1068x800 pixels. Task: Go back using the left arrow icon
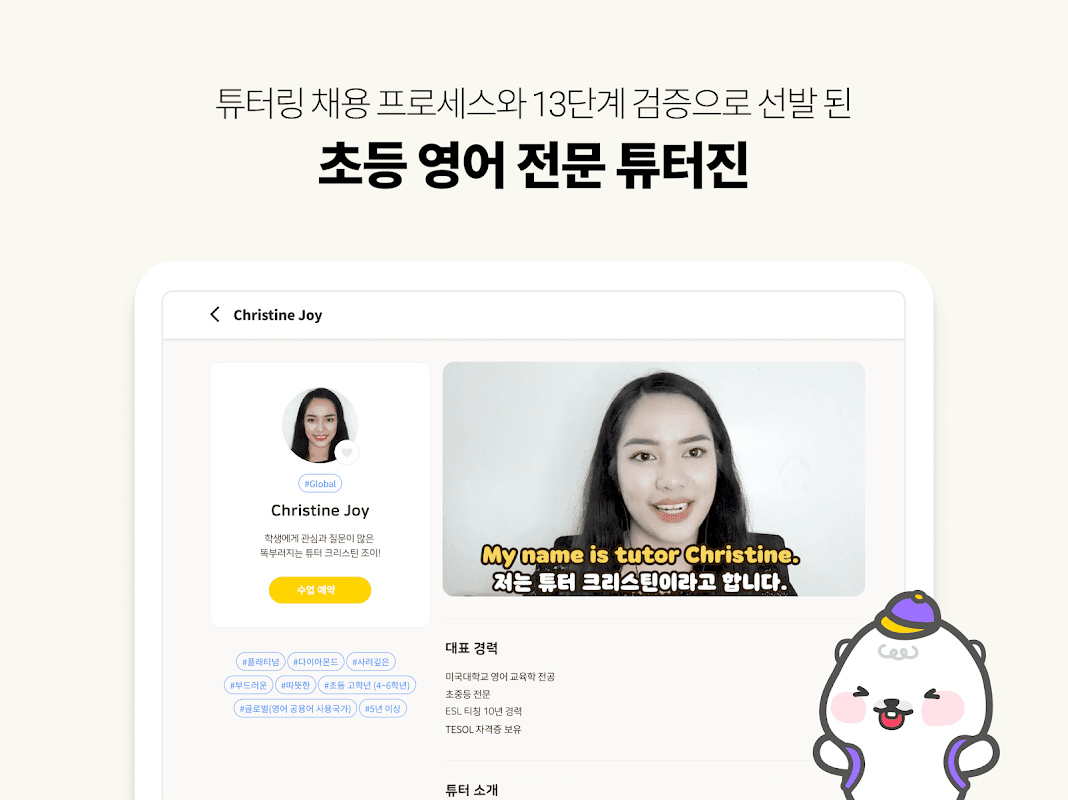(x=215, y=315)
